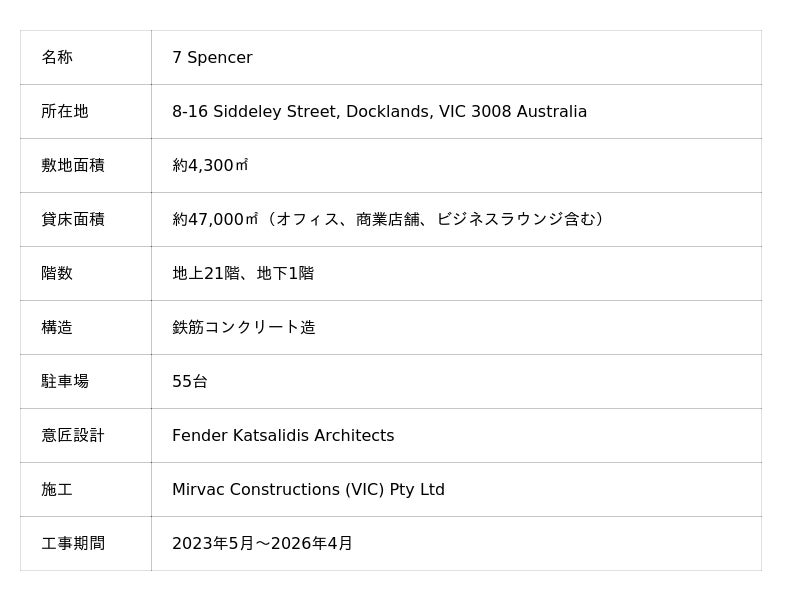Click the 貸床面積 row header
The height and width of the screenshot is (601, 800).
click(x=73, y=220)
